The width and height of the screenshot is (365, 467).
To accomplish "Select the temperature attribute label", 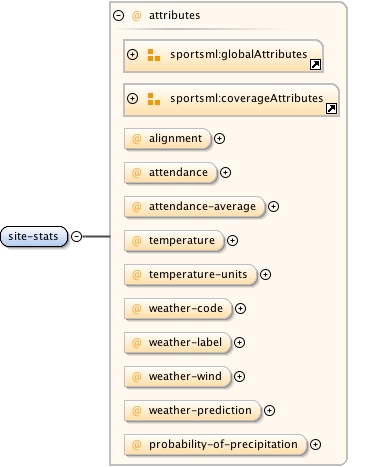I will [x=182, y=240].
